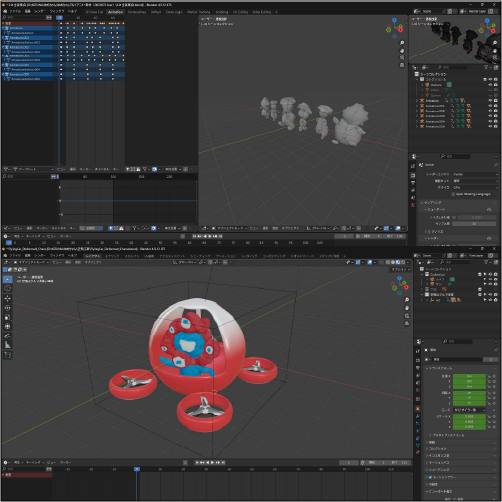Select the Measure tool in lower viewport toolbar
Screen dimensions: 502x502
(x=8, y=345)
